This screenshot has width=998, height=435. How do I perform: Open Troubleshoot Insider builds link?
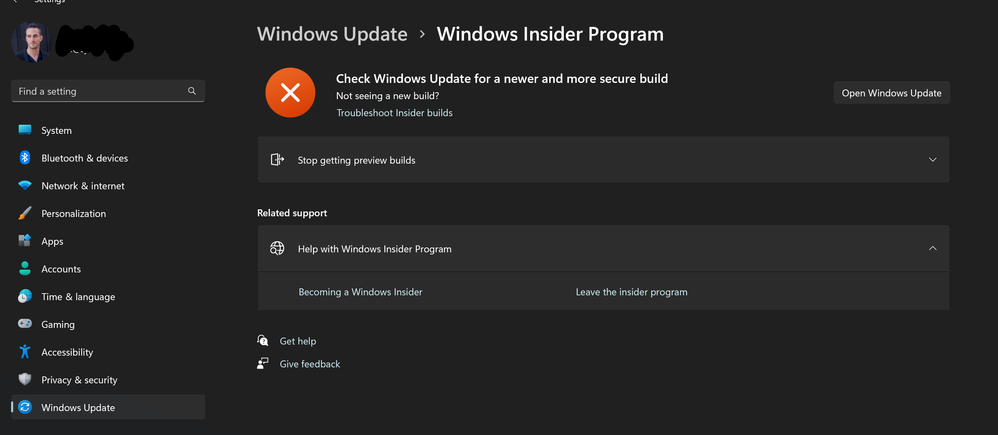(x=394, y=113)
